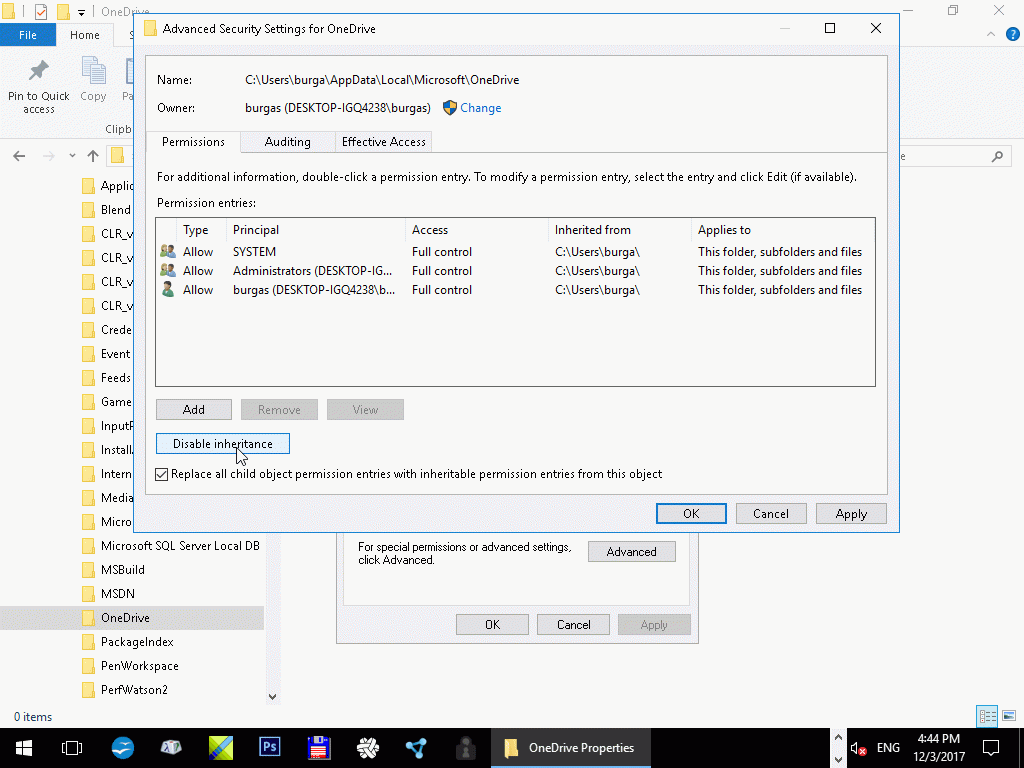The image size is (1024, 768).
Task: Open the Action Center notifications
Action: point(991,748)
